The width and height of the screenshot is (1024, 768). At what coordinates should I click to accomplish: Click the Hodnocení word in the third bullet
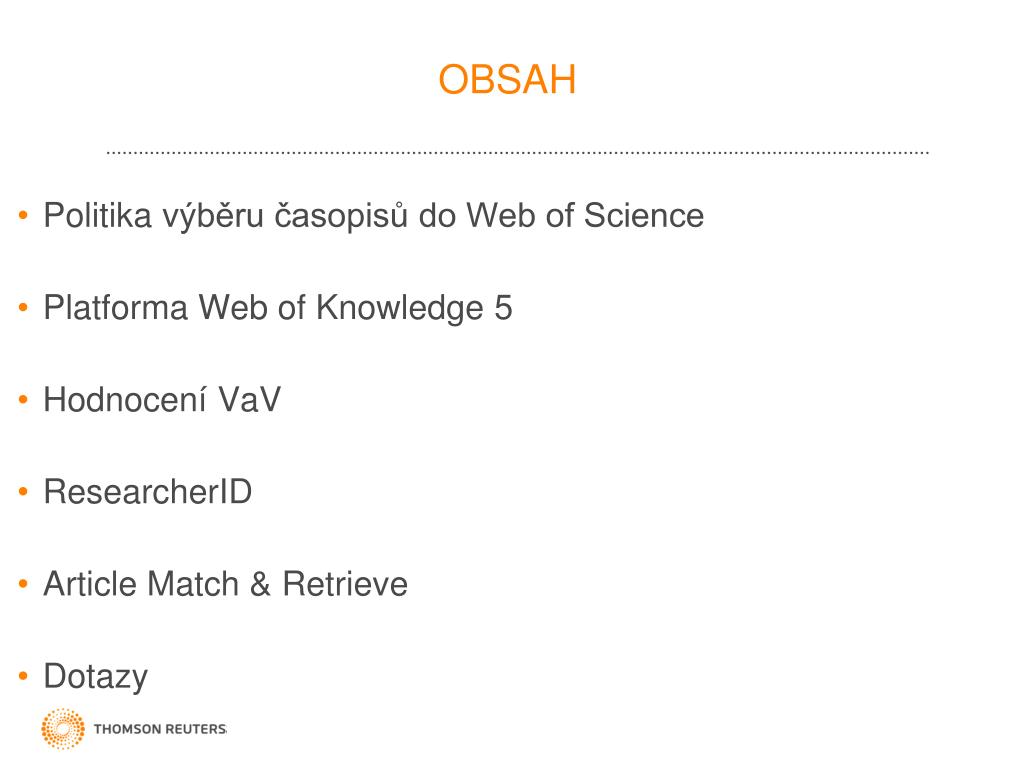(125, 399)
